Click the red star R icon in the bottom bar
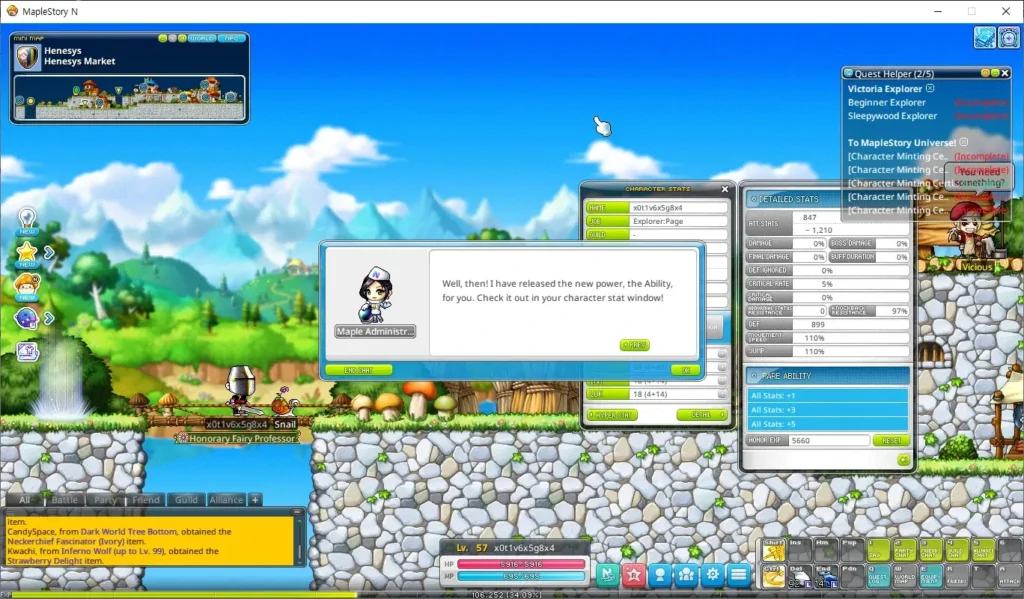 tap(634, 574)
